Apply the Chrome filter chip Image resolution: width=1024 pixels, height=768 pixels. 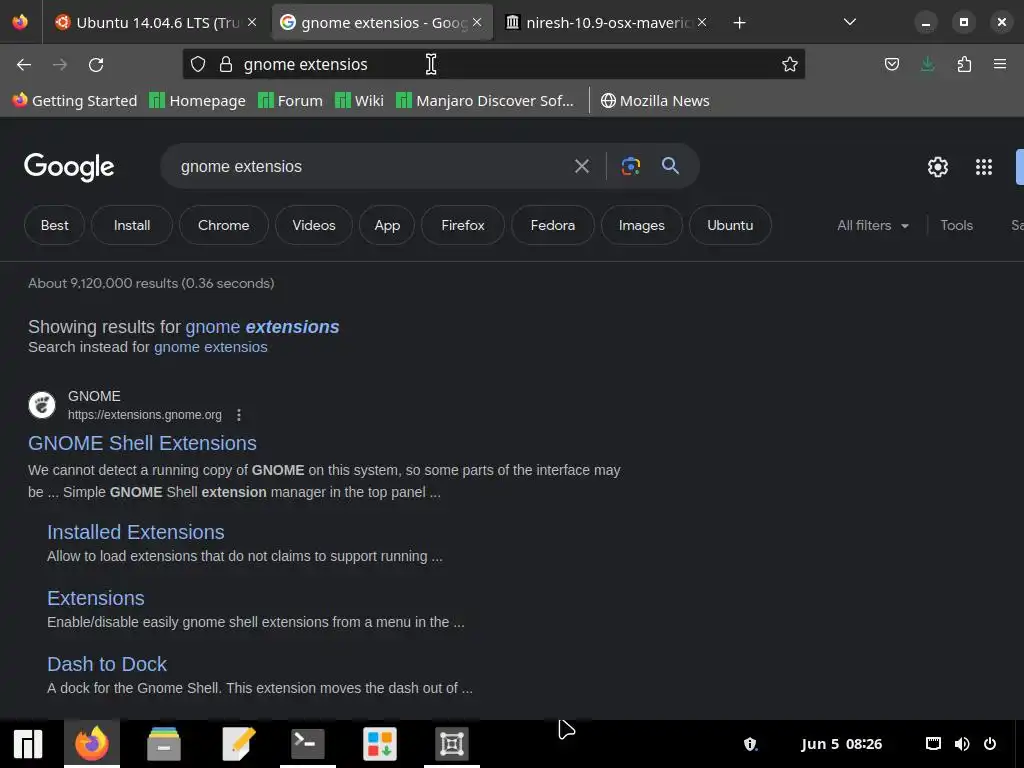(x=223, y=225)
